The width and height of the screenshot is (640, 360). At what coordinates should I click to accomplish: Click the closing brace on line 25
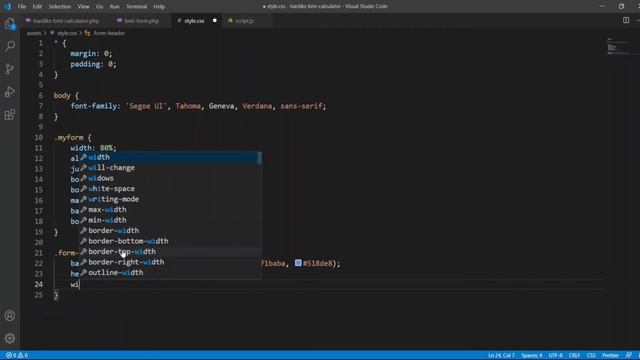coord(56,295)
